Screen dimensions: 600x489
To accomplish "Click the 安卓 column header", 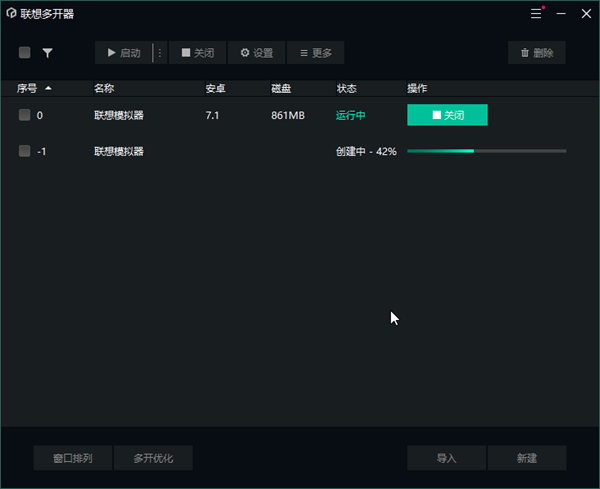I will 215,88.
